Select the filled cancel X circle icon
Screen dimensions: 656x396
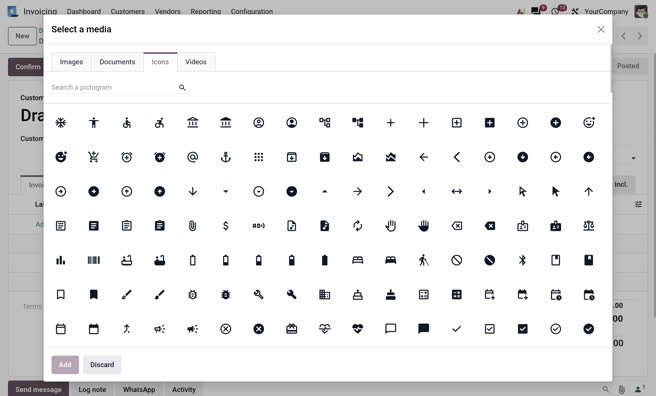[x=259, y=329]
